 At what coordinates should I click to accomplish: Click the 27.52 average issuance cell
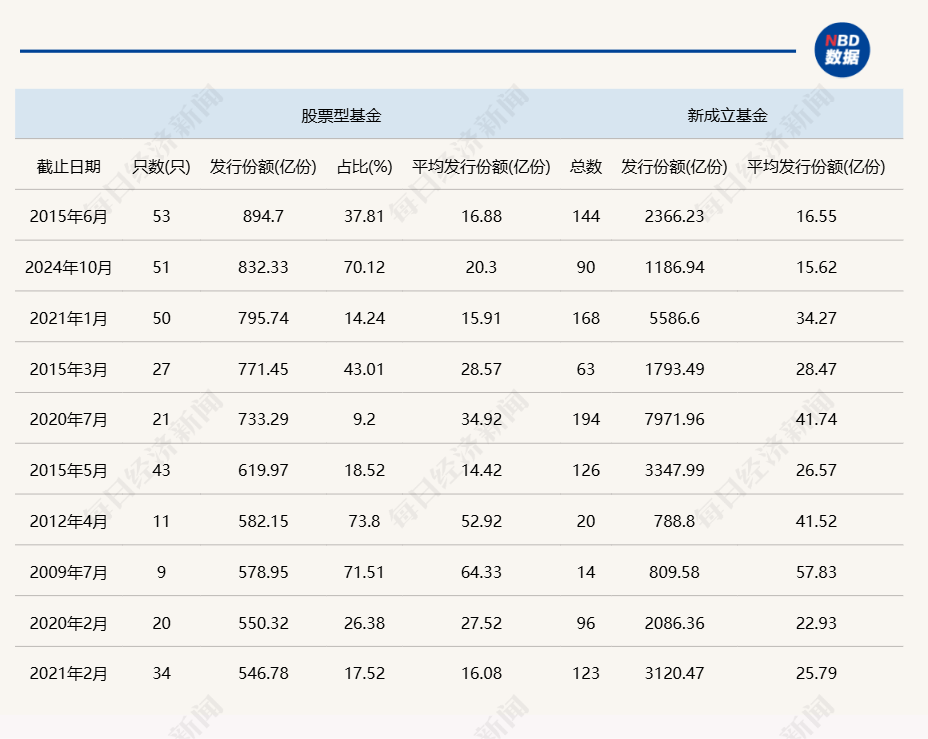click(x=481, y=623)
